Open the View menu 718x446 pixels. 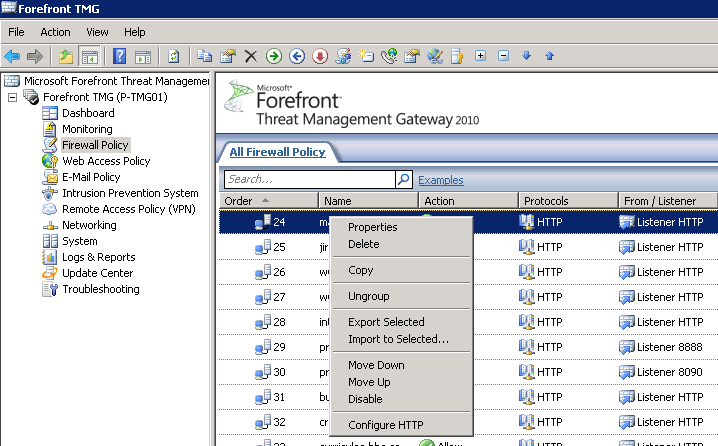[x=97, y=32]
